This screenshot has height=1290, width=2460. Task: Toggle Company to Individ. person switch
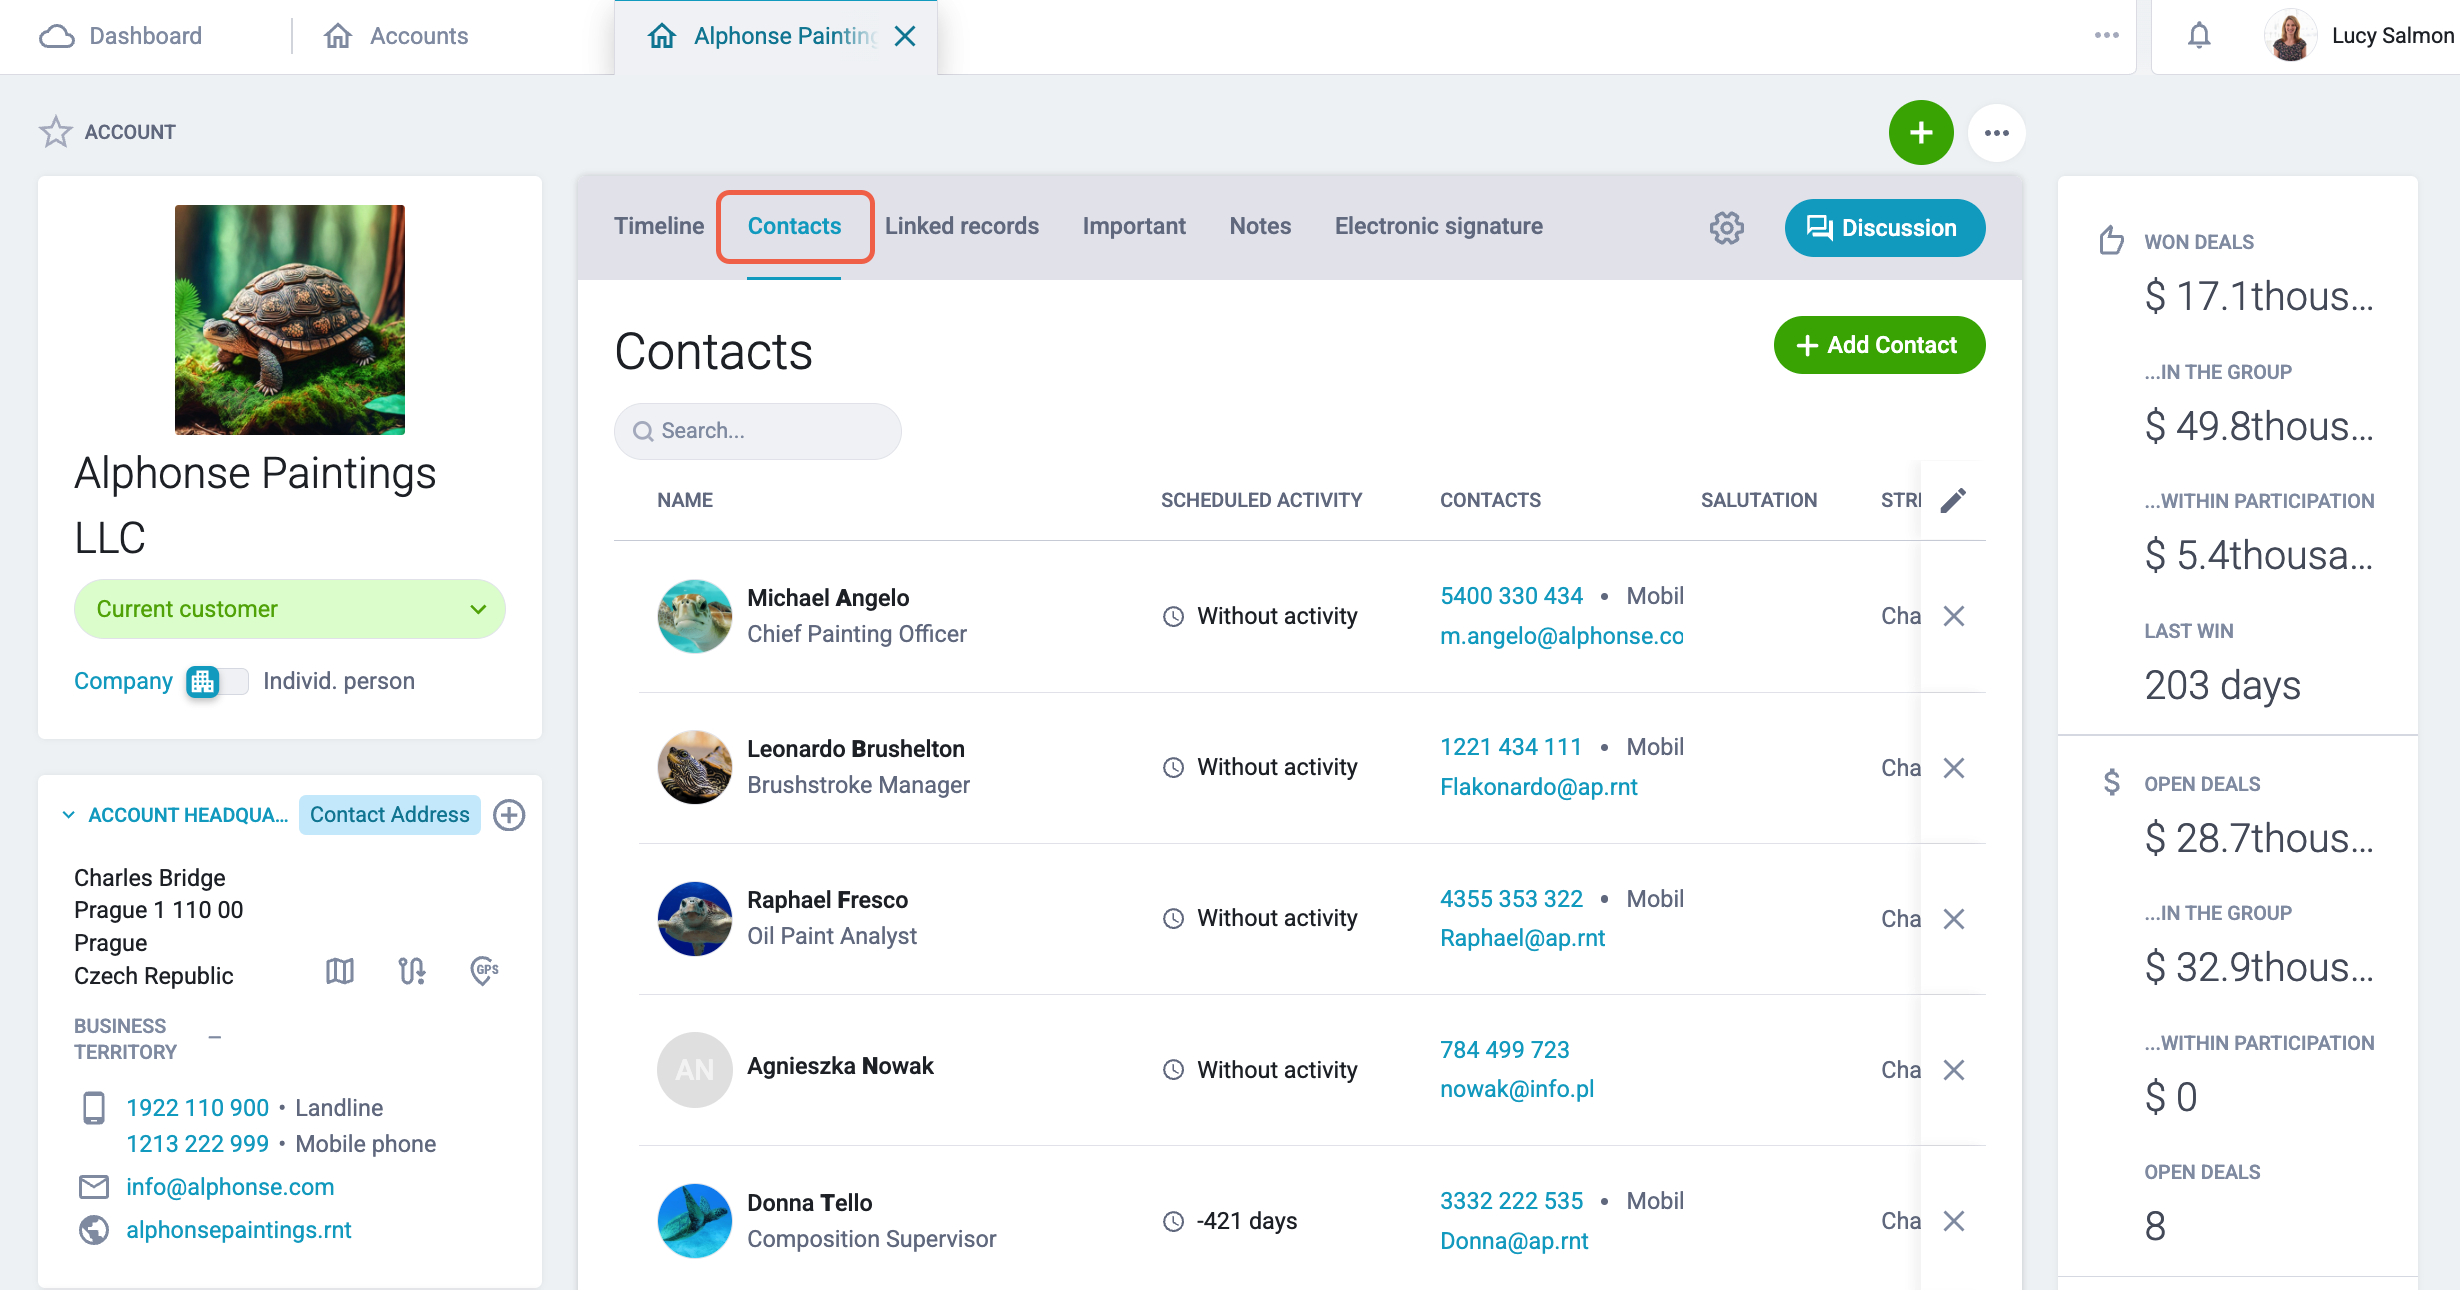pyautogui.click(x=217, y=682)
